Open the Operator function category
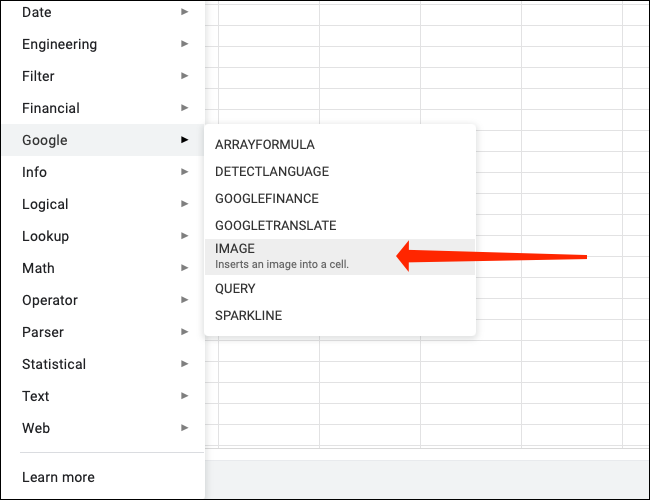The image size is (650, 500). (50, 300)
